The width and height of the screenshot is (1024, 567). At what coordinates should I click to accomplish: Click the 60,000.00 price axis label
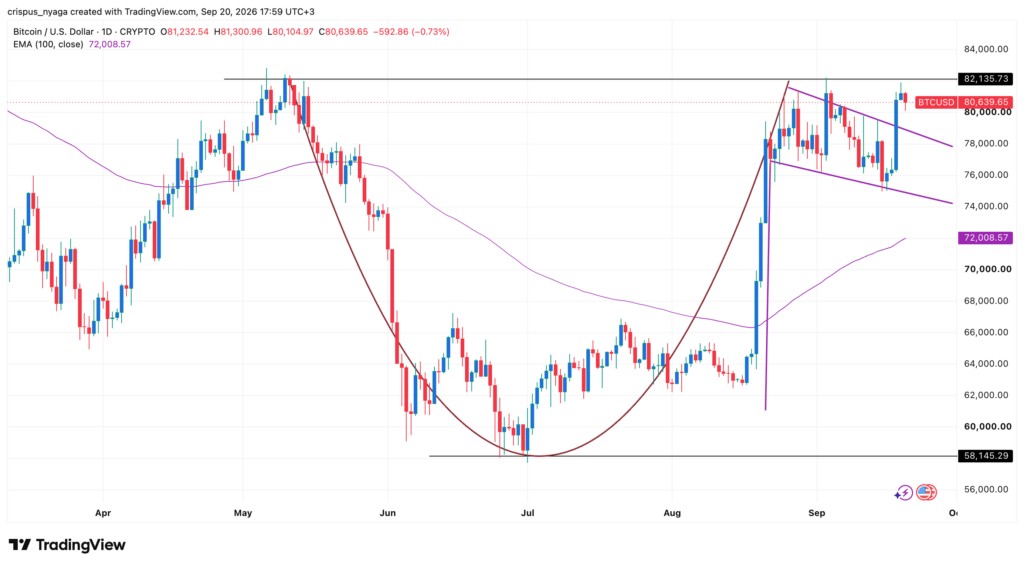pos(987,427)
